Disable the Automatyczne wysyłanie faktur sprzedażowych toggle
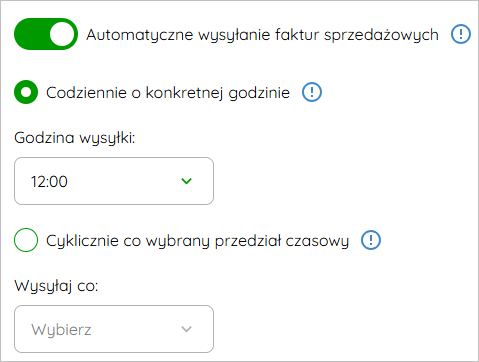 (46, 34)
